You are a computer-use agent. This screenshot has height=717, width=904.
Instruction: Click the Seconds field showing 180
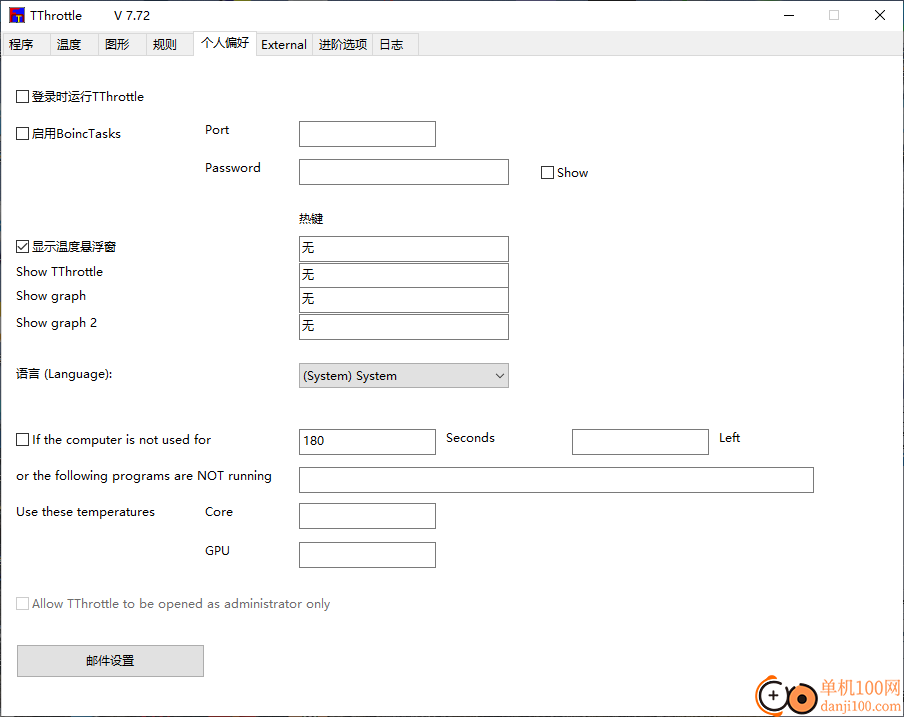coord(367,441)
